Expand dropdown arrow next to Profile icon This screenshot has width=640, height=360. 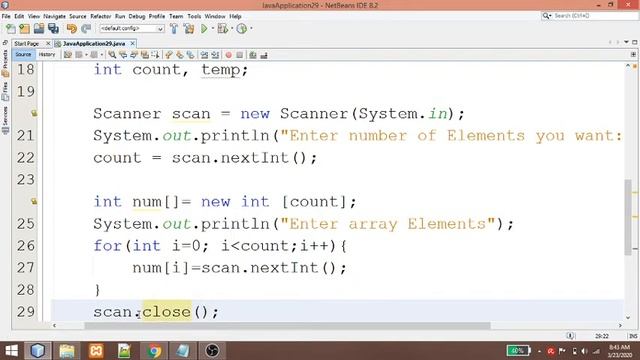(x=251, y=29)
